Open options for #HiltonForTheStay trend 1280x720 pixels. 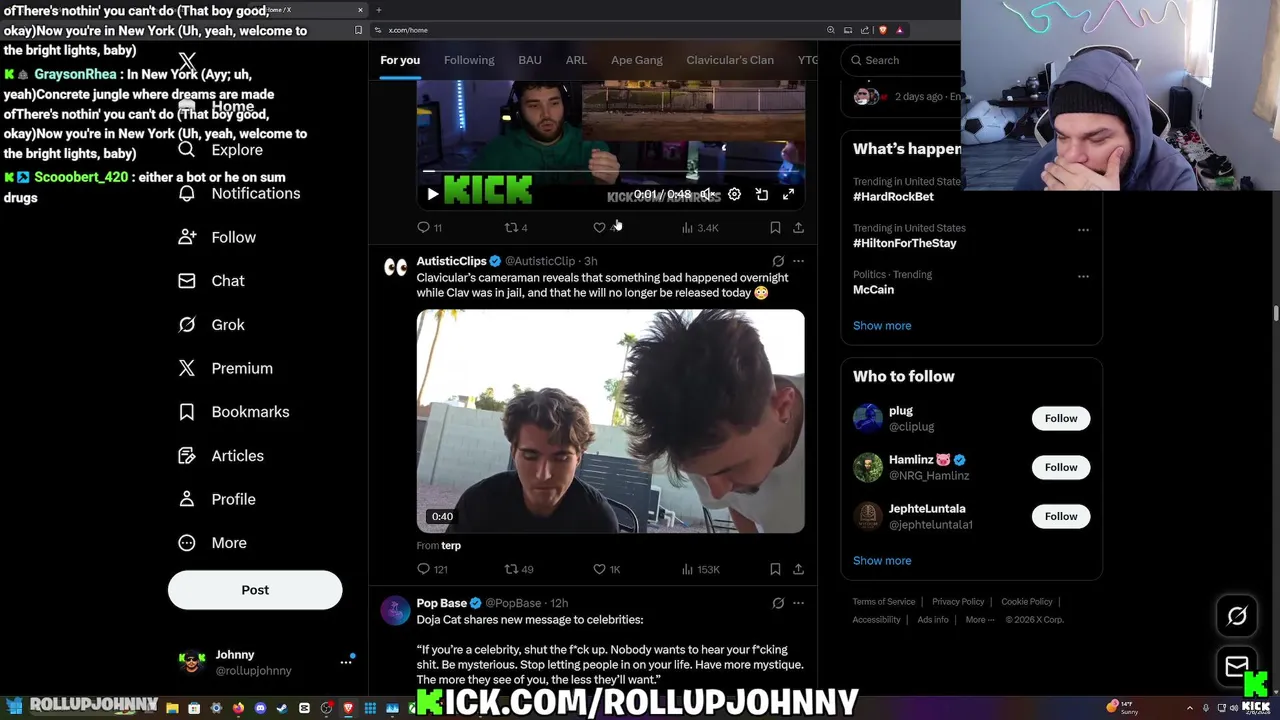[x=1083, y=230]
